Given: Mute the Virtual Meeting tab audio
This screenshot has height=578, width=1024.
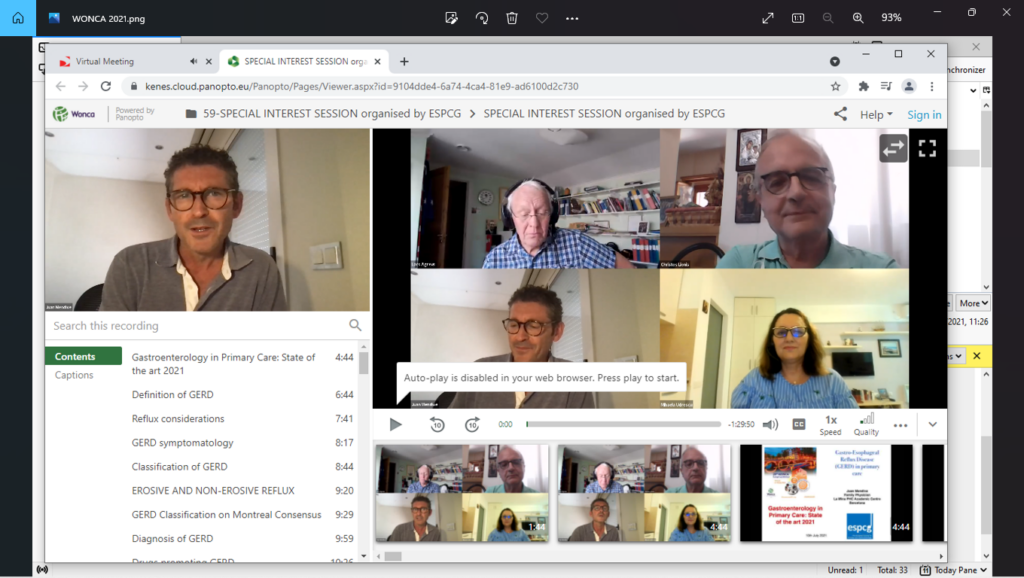Looking at the screenshot, I should click(193, 61).
